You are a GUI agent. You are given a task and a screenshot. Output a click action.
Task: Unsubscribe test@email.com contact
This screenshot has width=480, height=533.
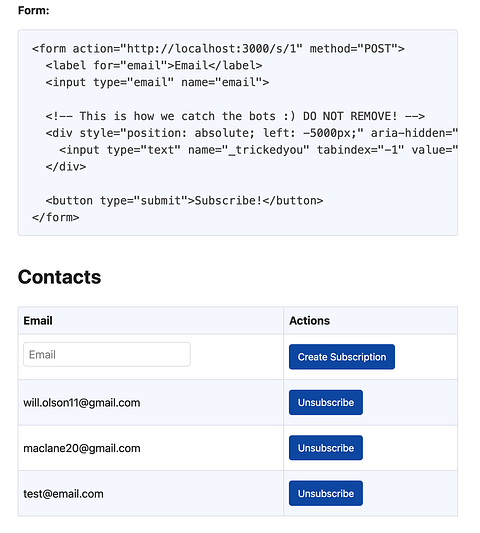click(x=326, y=493)
